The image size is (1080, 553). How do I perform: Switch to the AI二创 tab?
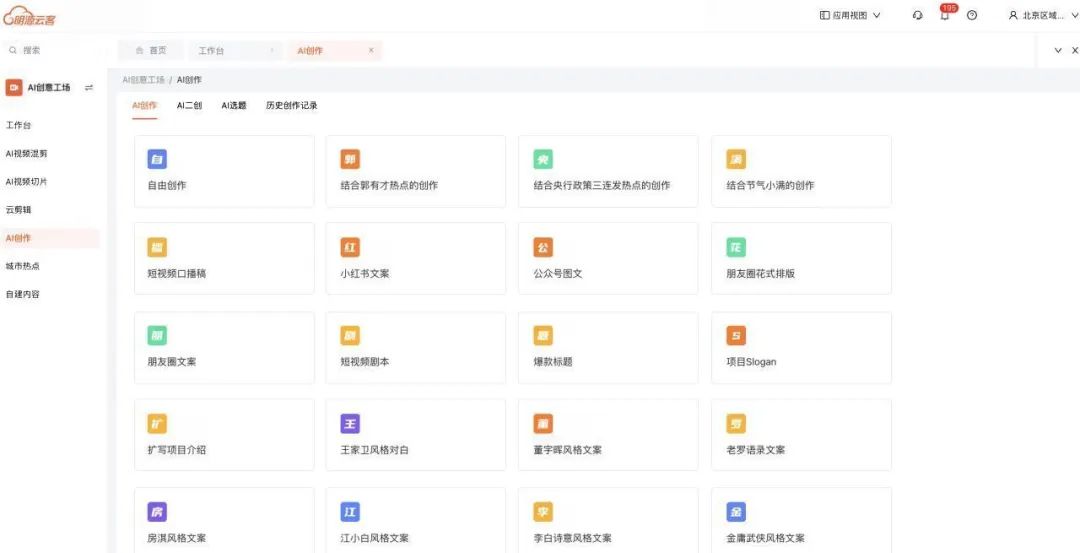[x=189, y=105]
